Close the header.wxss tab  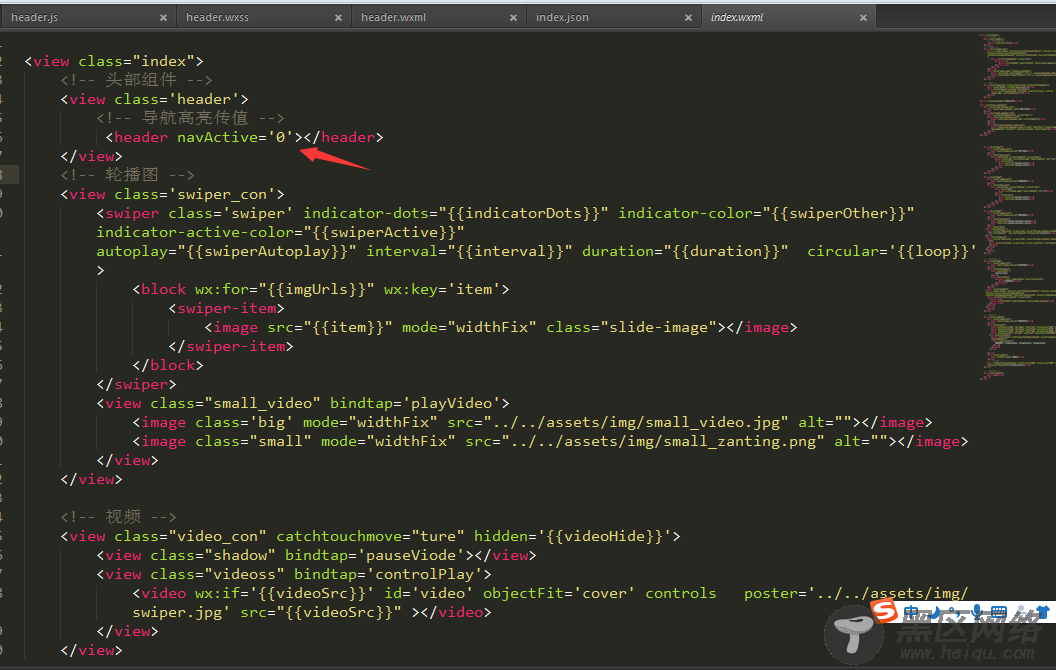[x=338, y=18]
